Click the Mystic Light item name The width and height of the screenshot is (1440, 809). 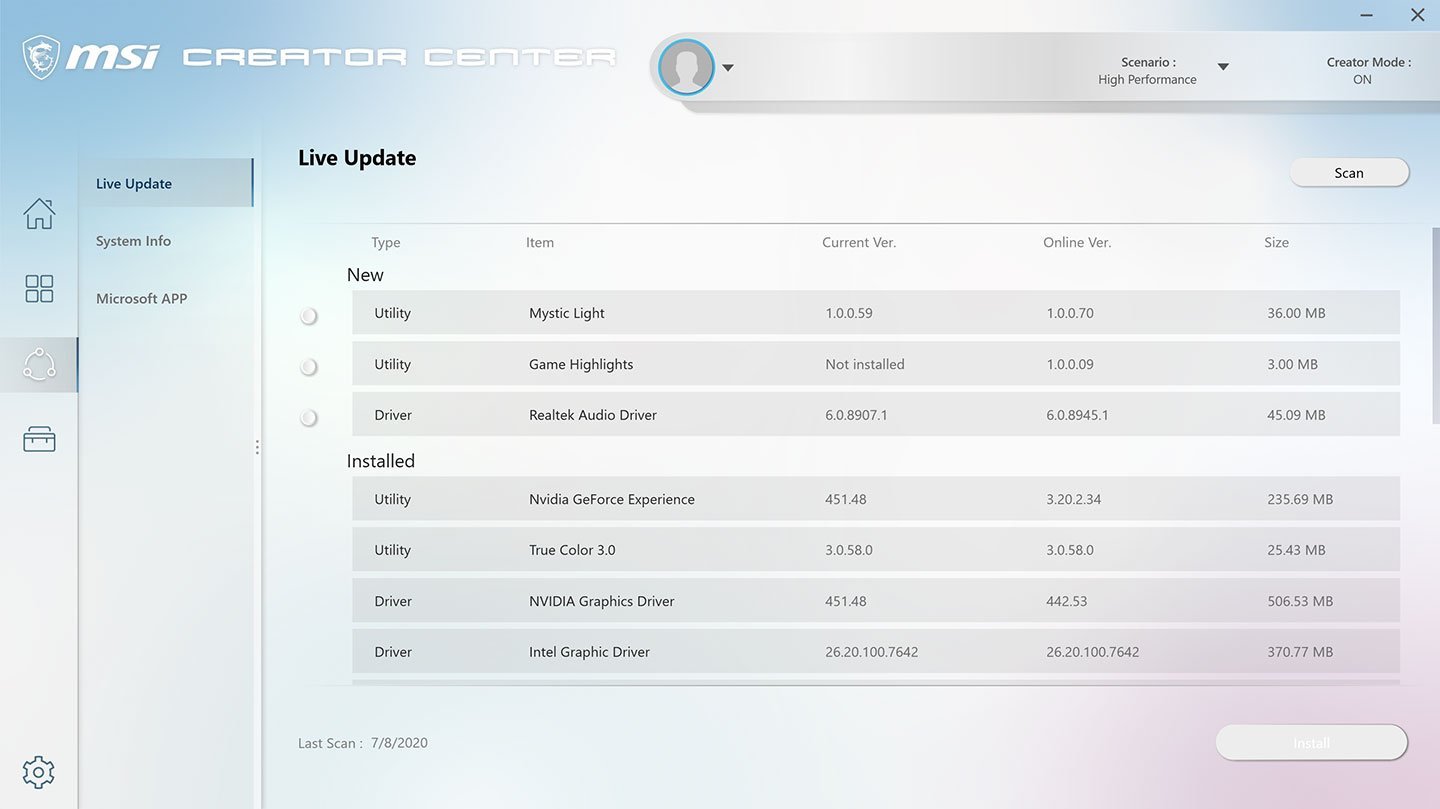pos(567,313)
